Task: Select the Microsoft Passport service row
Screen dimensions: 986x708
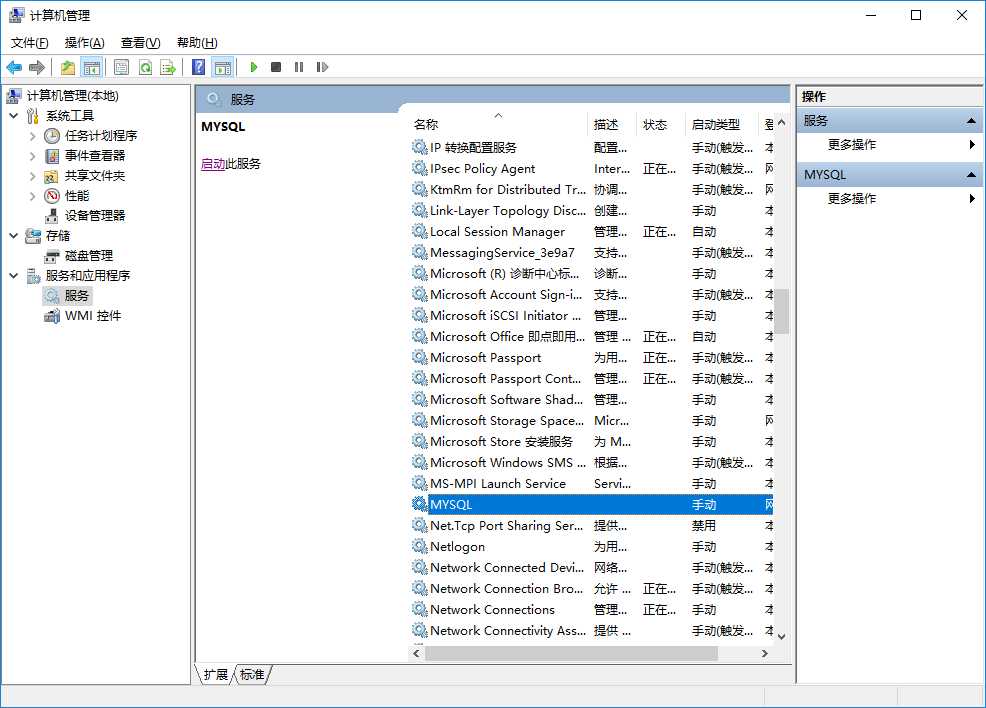Action: click(x=592, y=358)
